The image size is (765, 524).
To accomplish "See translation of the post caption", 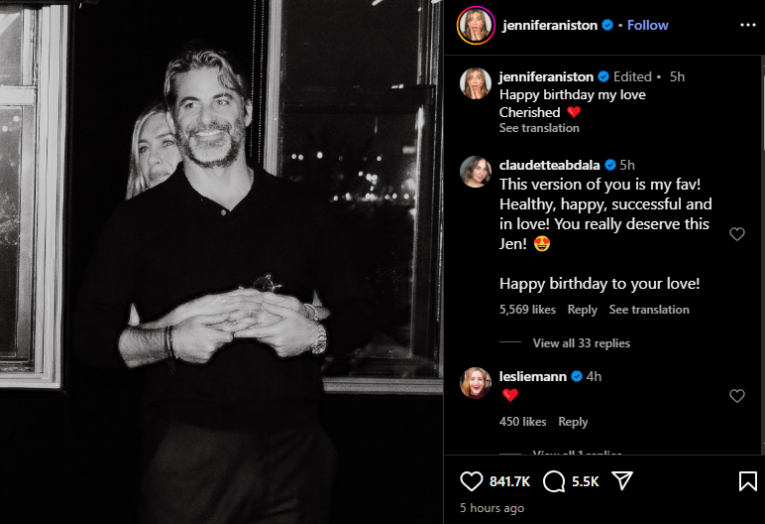I will (x=539, y=128).
